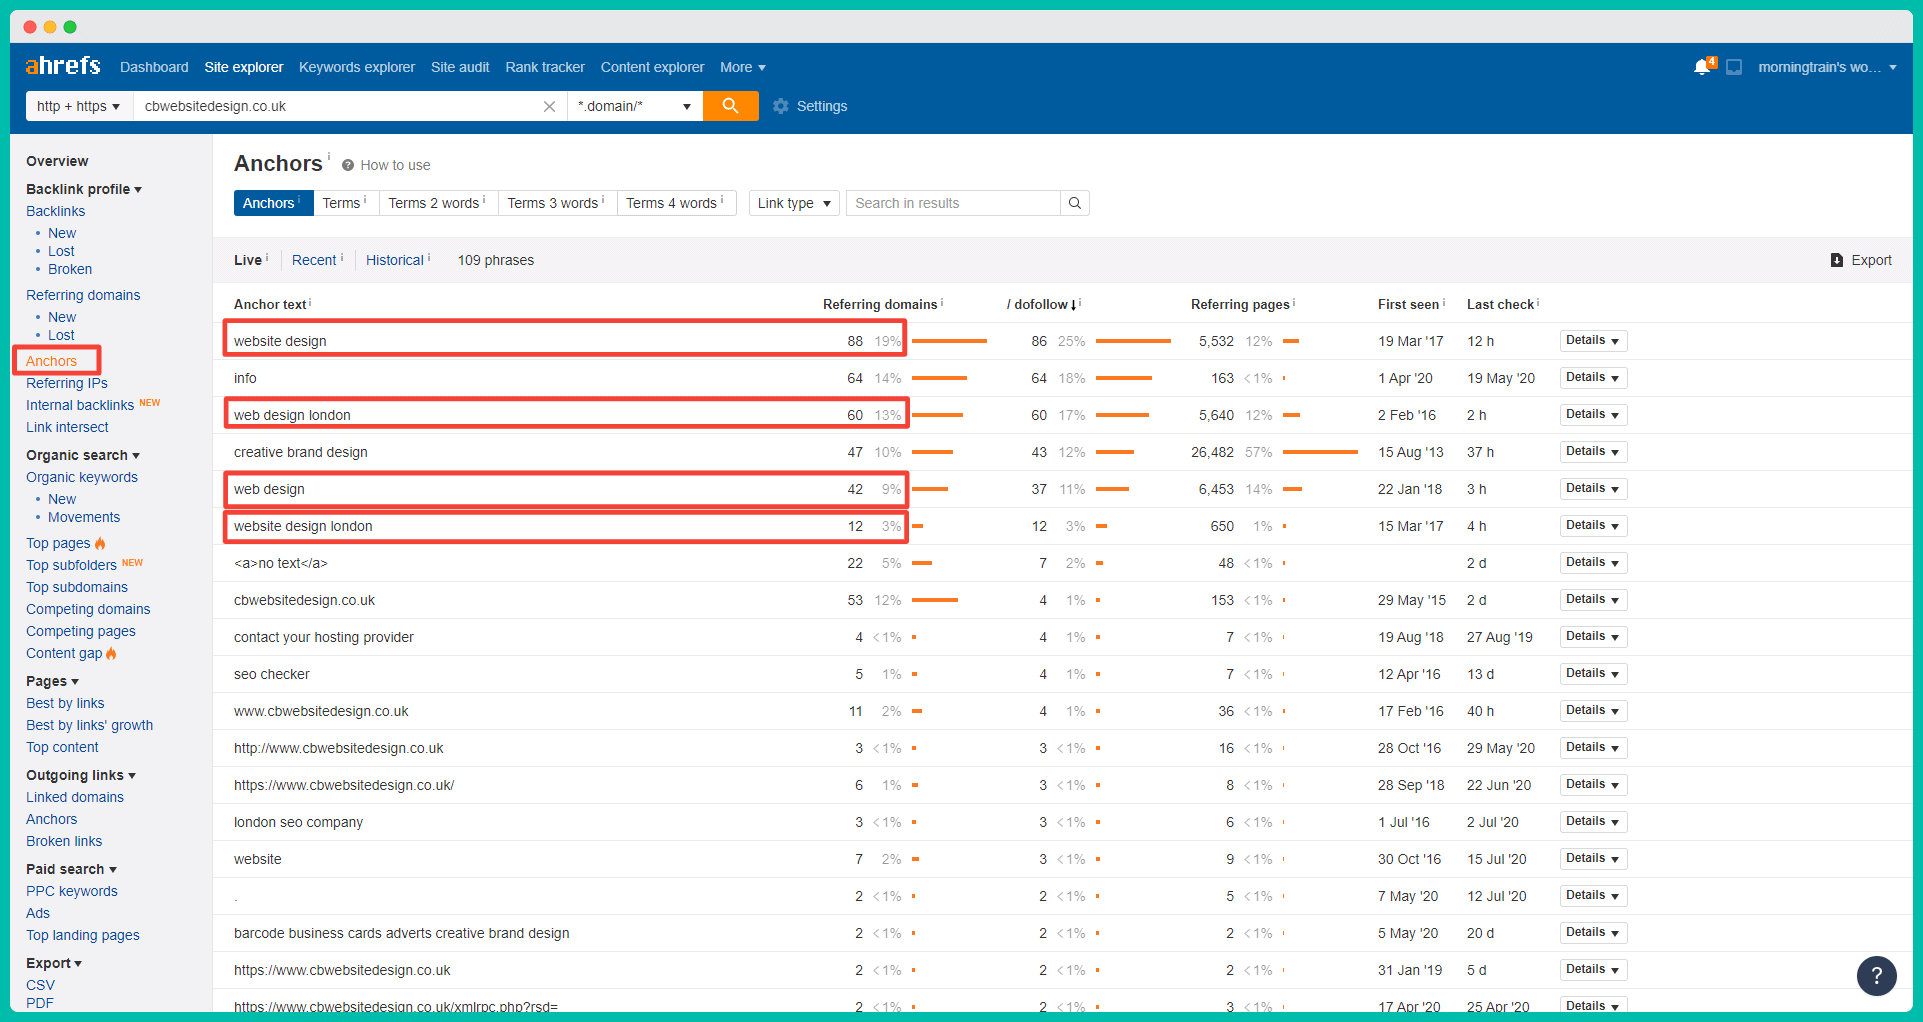This screenshot has width=1923, height=1022.
Task: Click the How to use link
Action: (395, 165)
